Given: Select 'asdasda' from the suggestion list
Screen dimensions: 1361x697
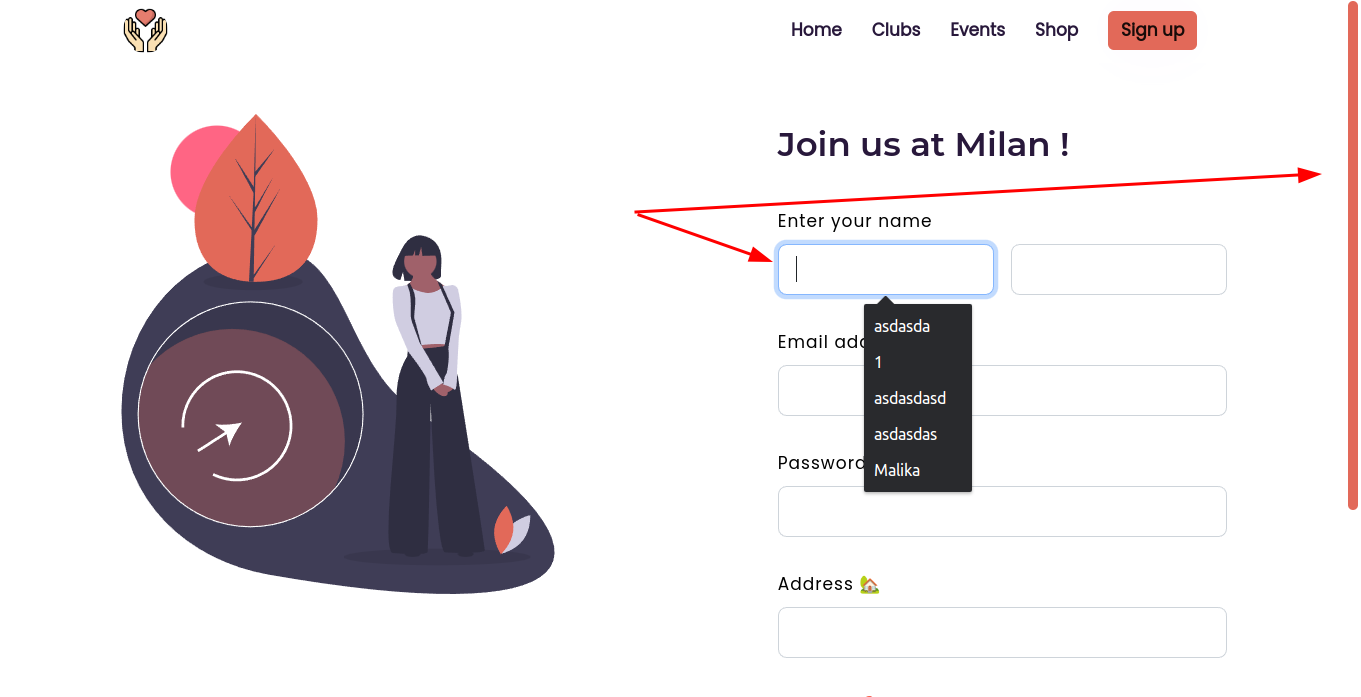Looking at the screenshot, I should [901, 326].
